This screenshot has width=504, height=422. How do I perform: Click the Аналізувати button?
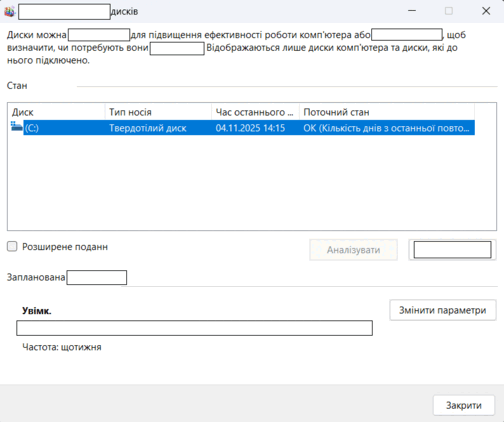point(353,250)
